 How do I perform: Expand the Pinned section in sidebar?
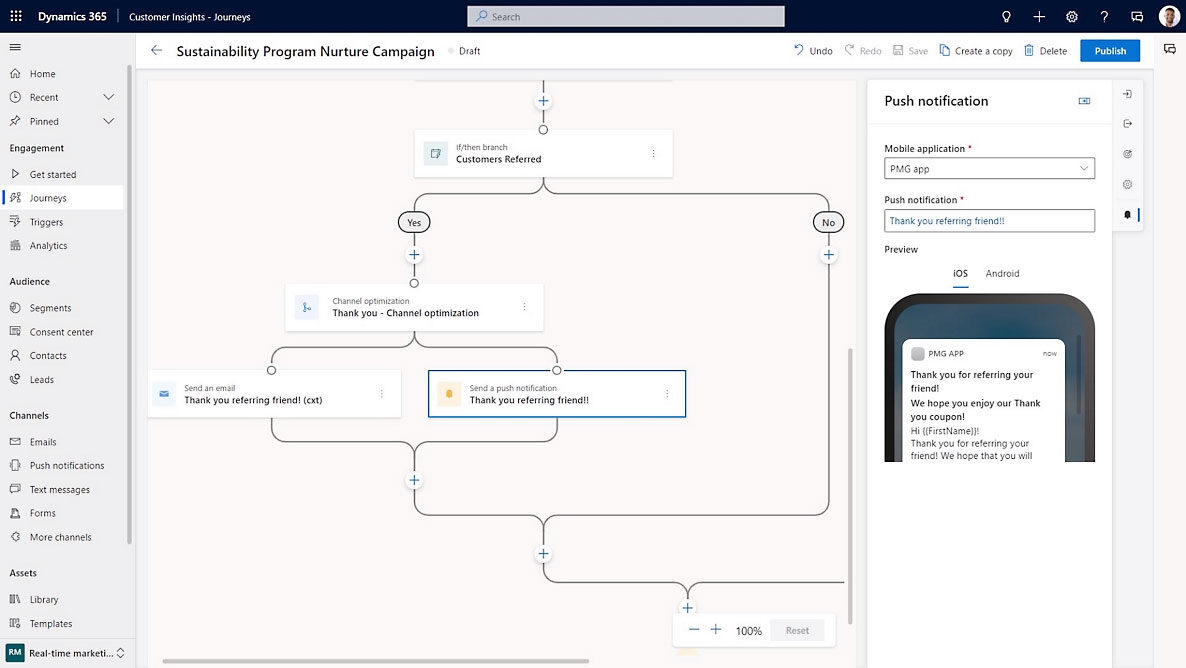tap(108, 121)
